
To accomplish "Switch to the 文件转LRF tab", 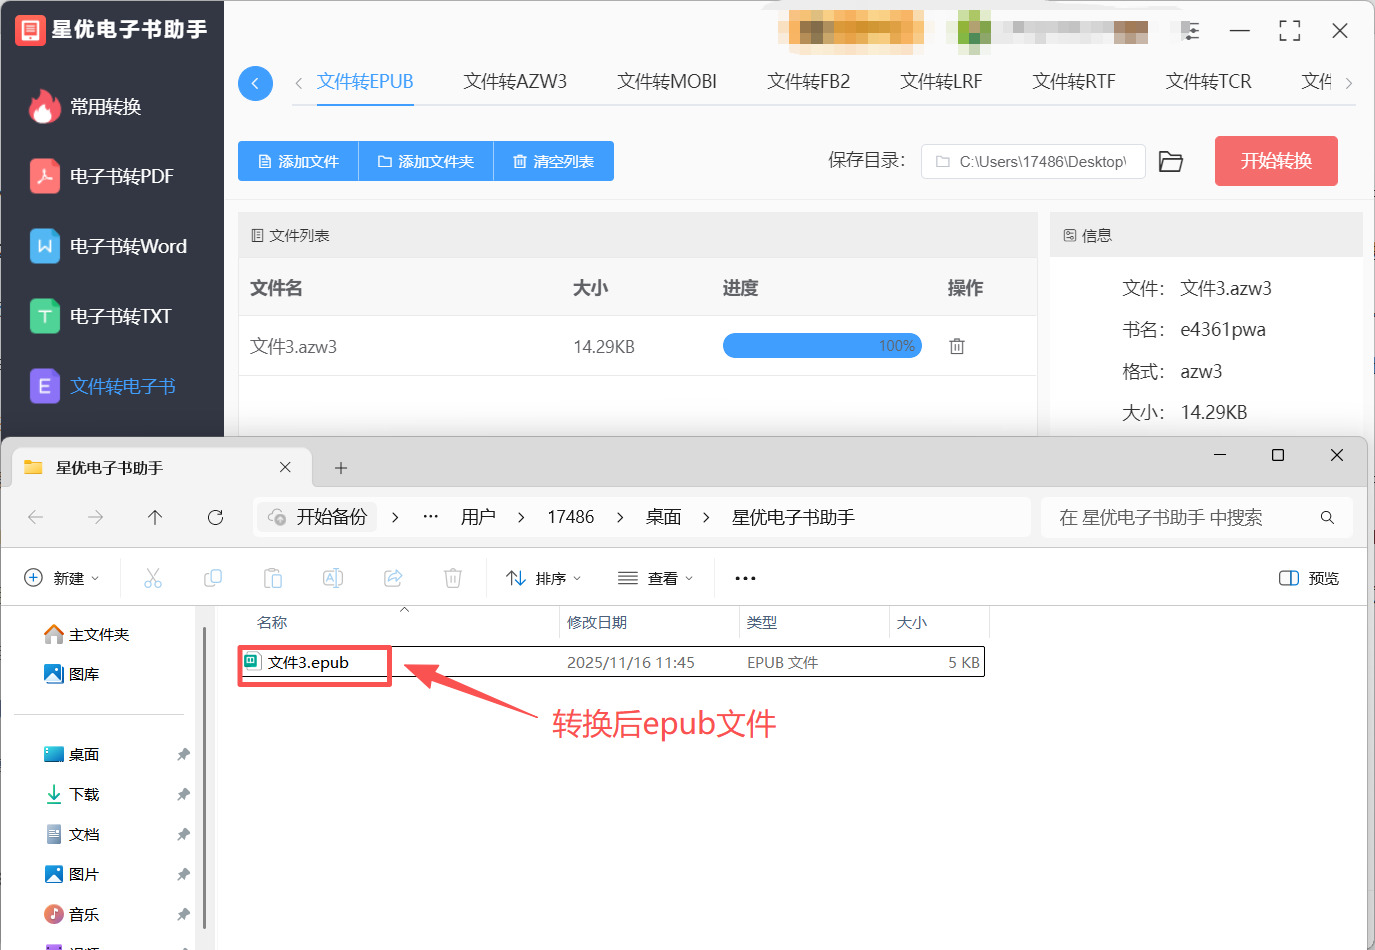I will (x=941, y=82).
